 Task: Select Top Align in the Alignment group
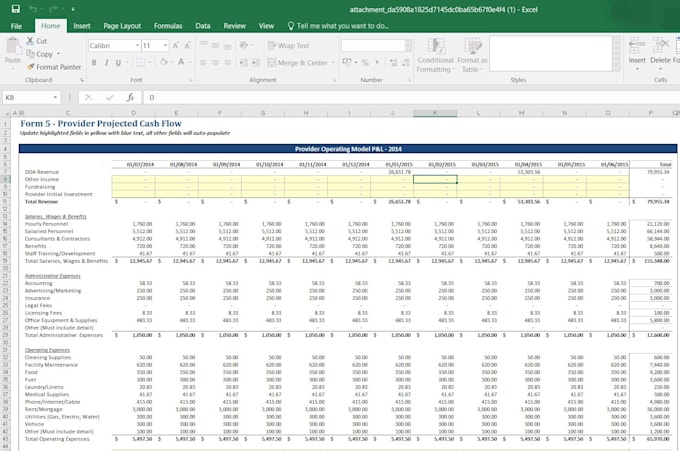click(203, 45)
